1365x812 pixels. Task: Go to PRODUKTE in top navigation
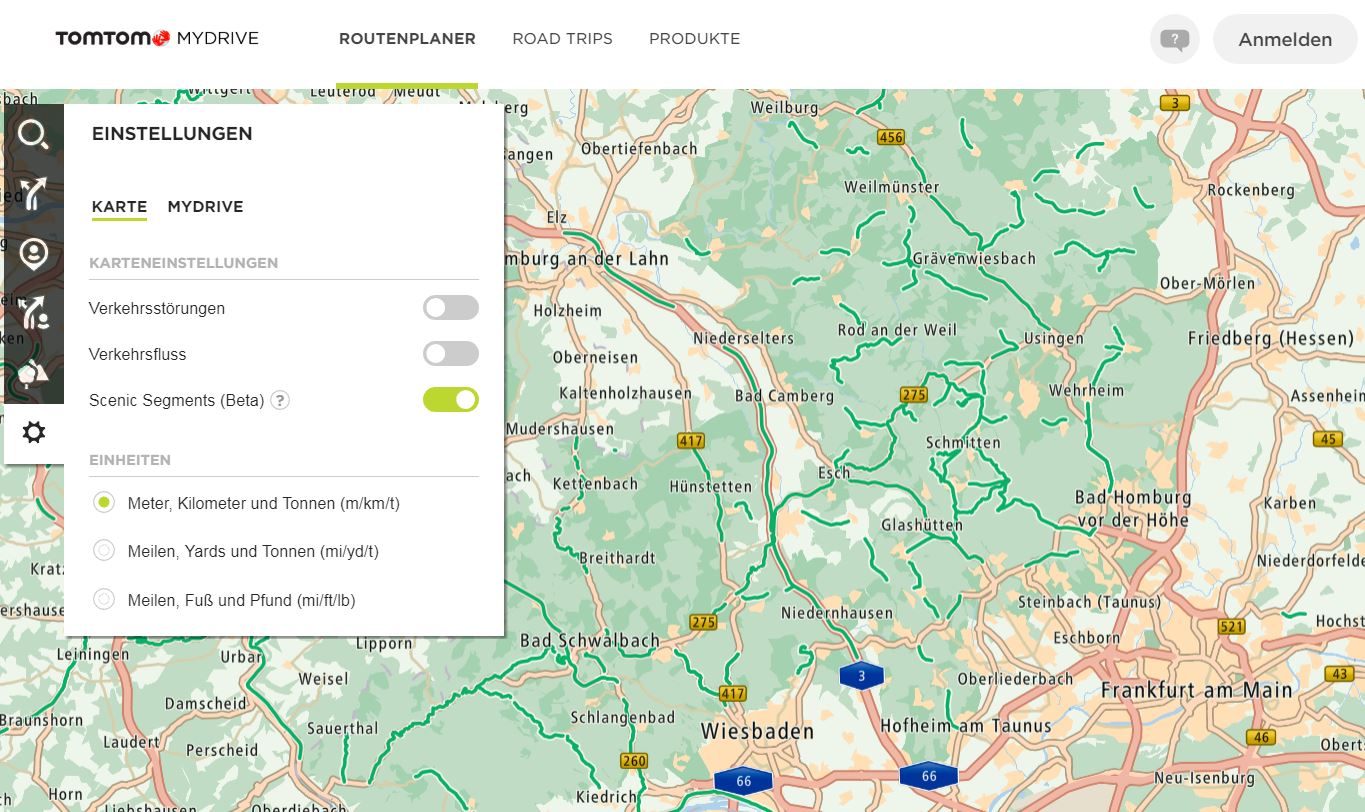pos(694,39)
